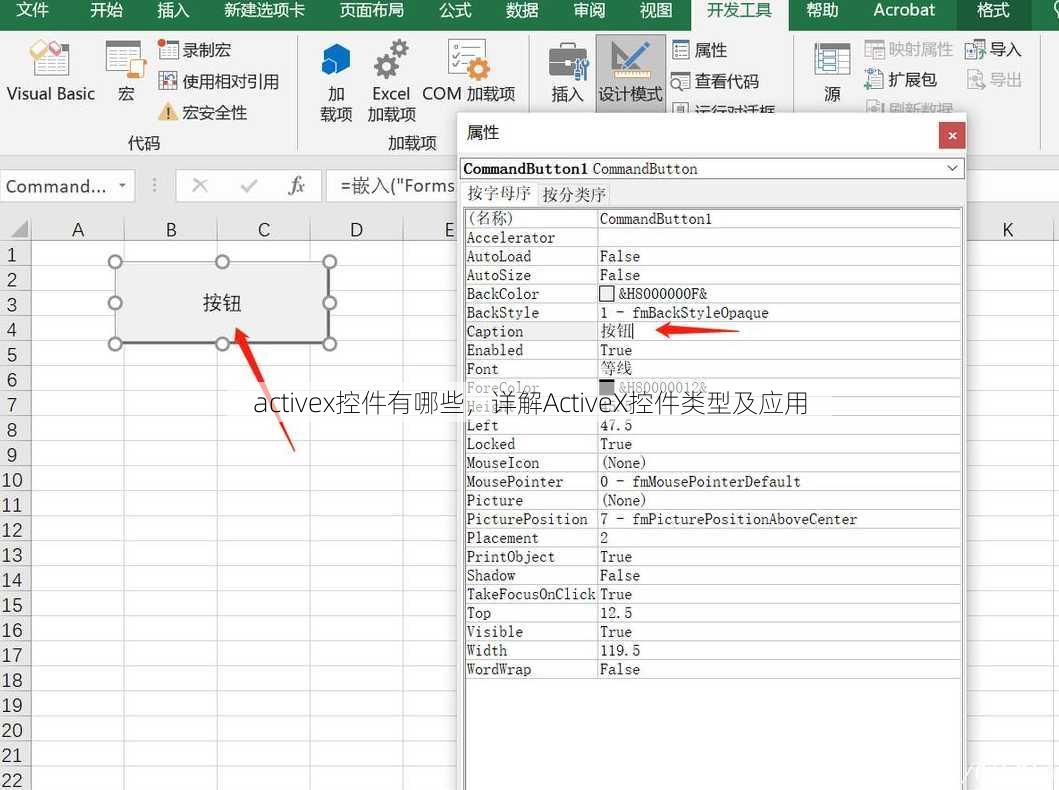Select column K header
The height and width of the screenshot is (790, 1059).
pyautogui.click(x=1007, y=230)
